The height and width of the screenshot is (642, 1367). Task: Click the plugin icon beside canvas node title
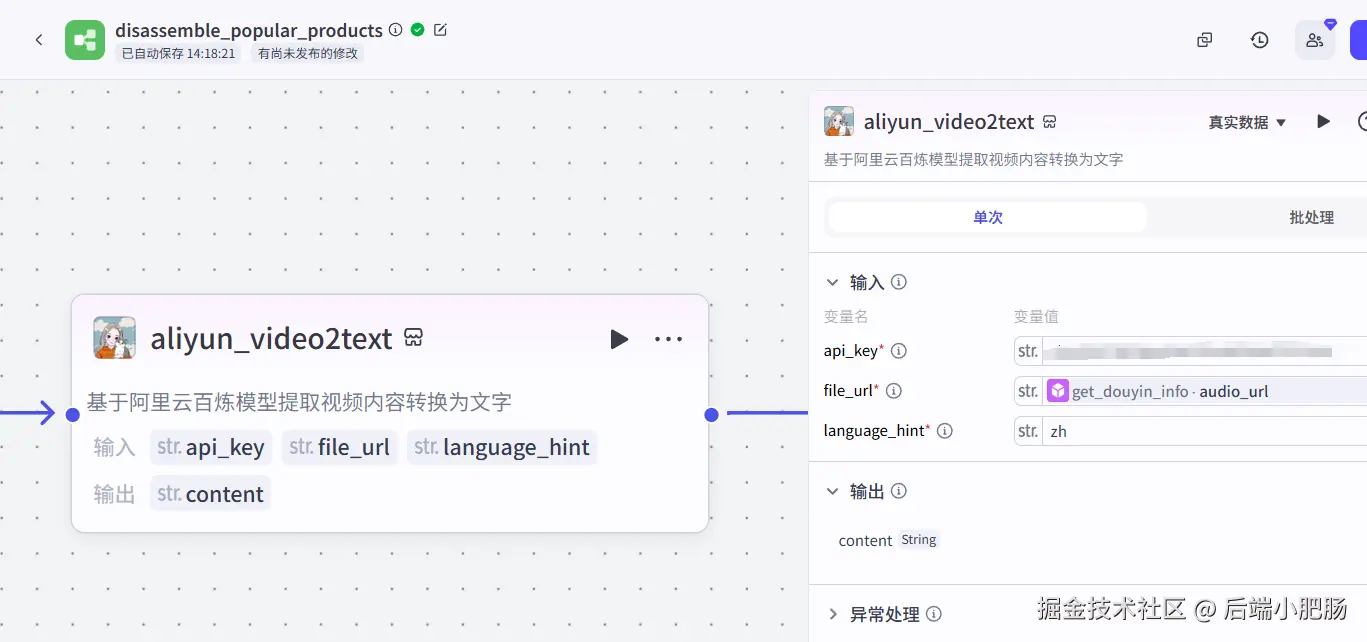click(x=413, y=338)
